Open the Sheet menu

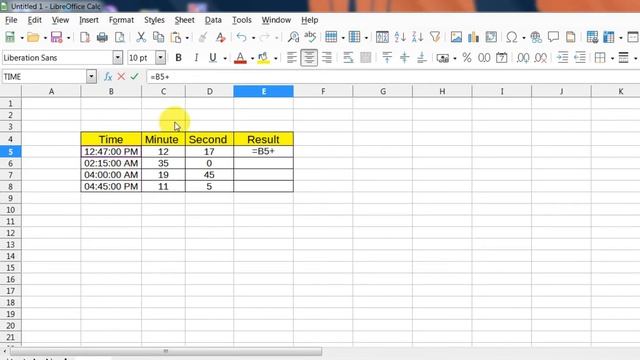click(x=184, y=20)
